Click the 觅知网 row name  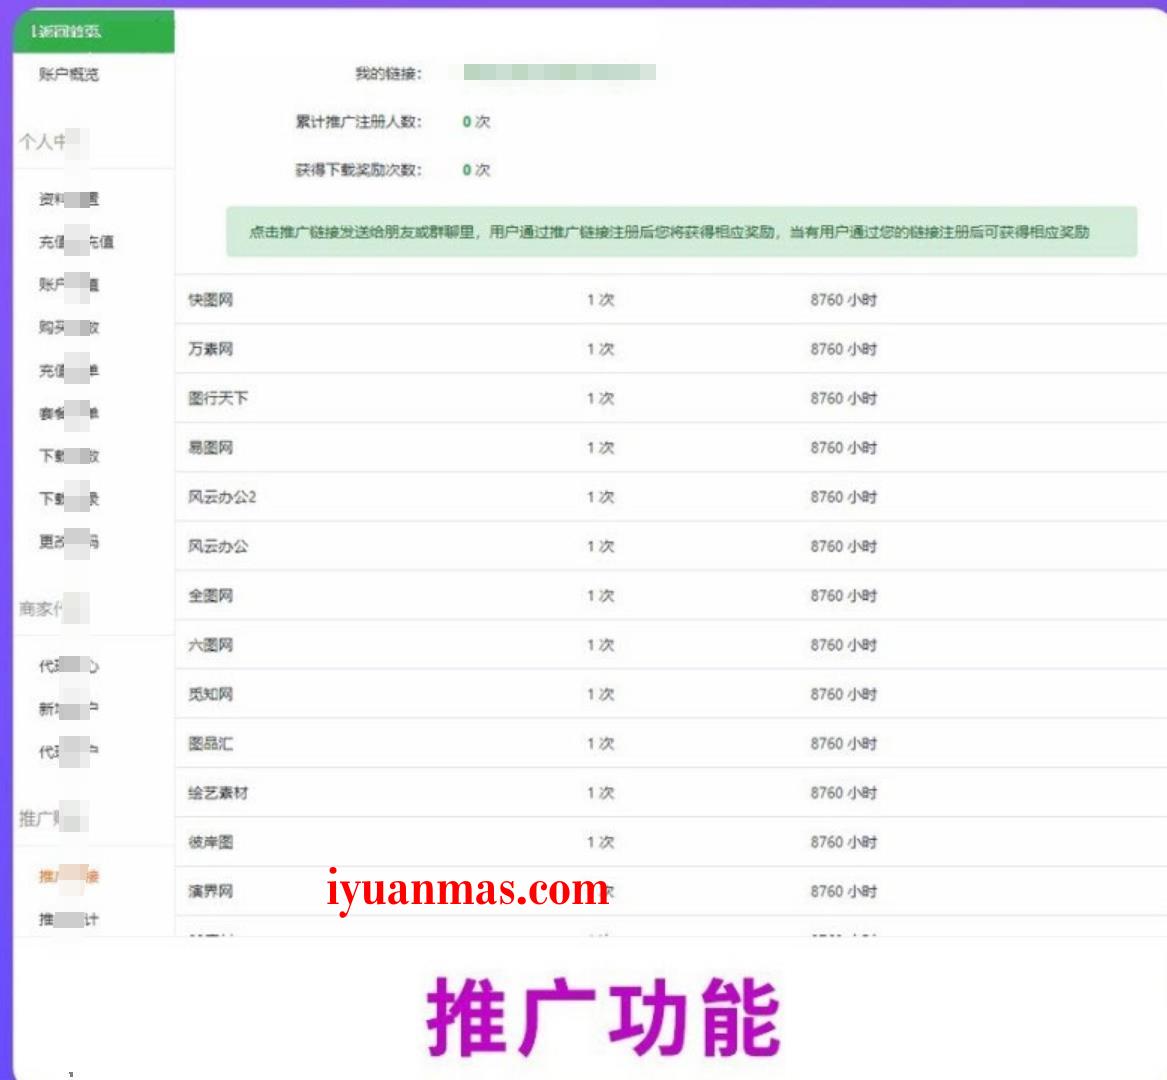click(211, 694)
